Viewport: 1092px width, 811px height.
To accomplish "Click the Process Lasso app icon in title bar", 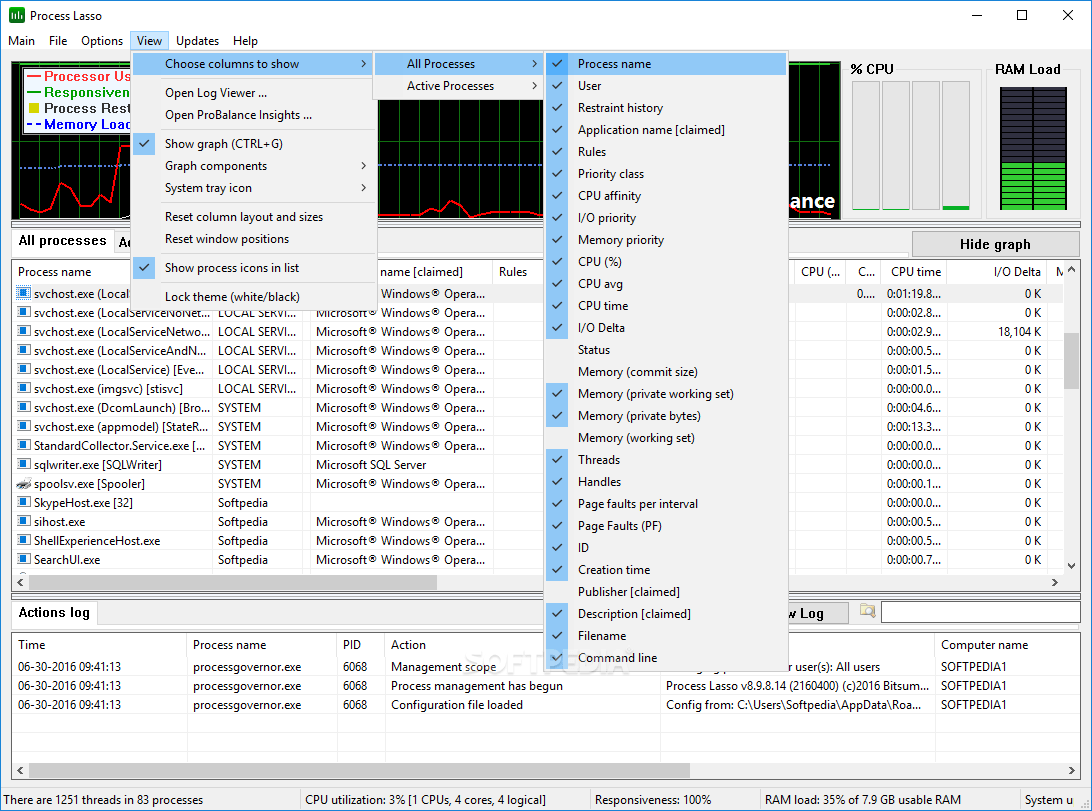I will (16, 15).
